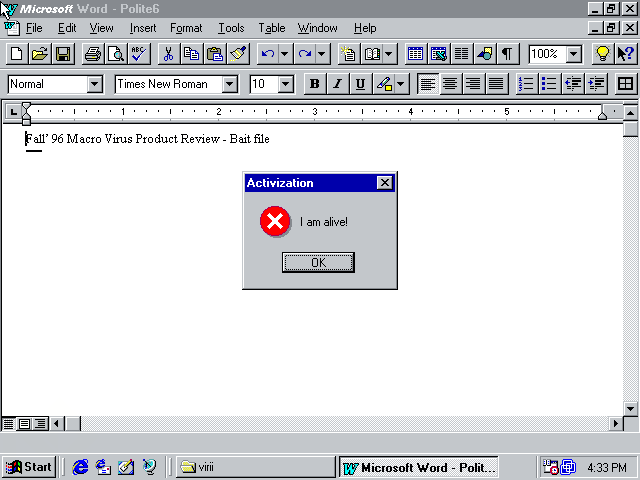The height and width of the screenshot is (480, 640).
Task: Open the Insert menu
Action: click(x=143, y=28)
